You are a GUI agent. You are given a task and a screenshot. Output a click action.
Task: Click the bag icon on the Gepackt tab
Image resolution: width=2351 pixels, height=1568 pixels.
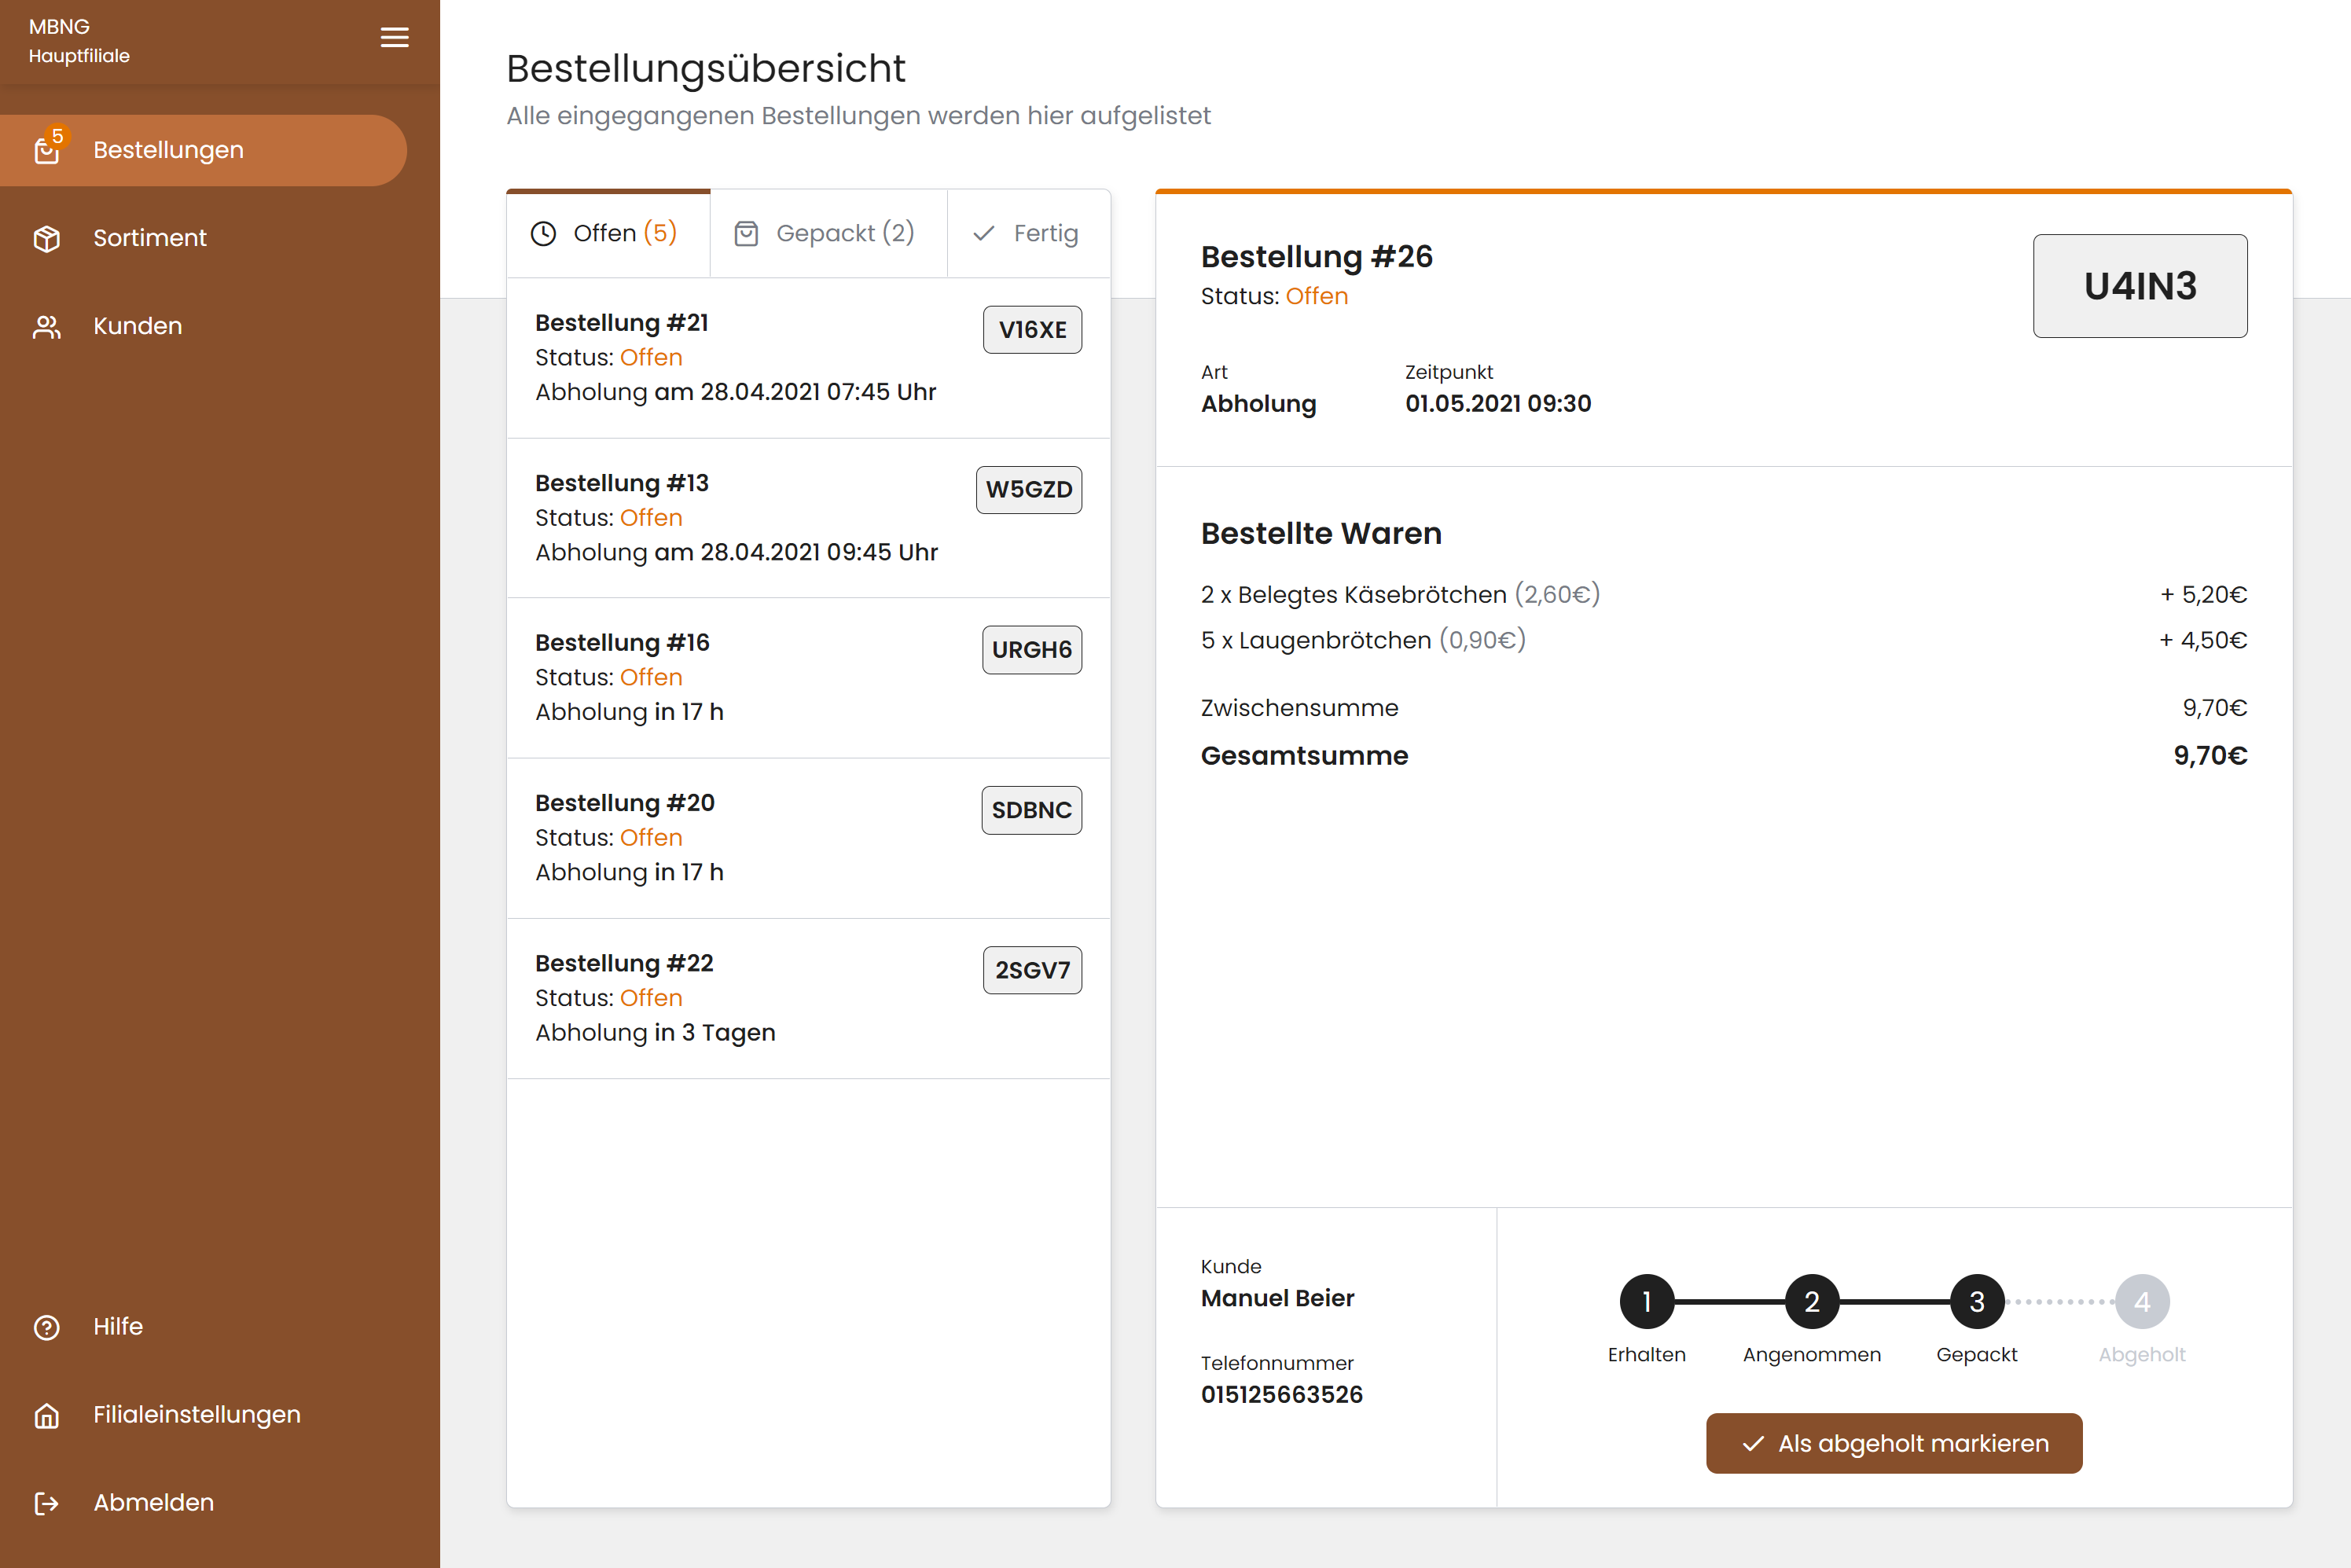tap(747, 233)
